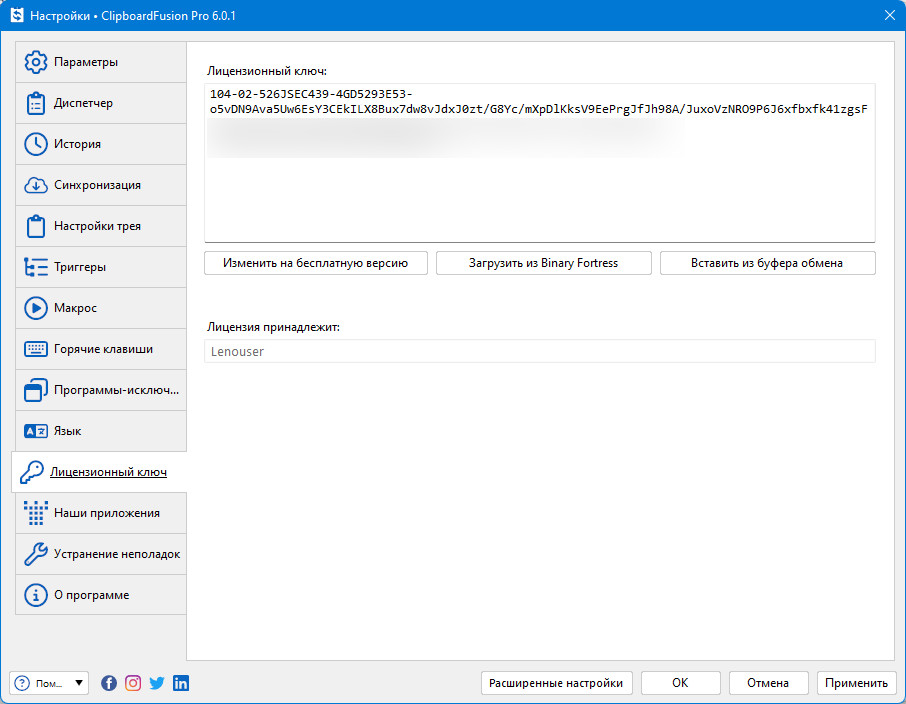Open the Параметры gear icon section
Screen dimensions: 906x704
[36, 62]
